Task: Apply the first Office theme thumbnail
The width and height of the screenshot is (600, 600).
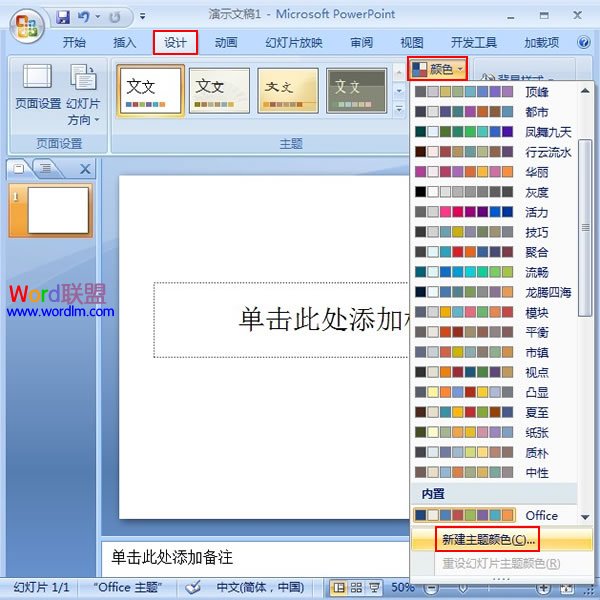Action: [150, 90]
